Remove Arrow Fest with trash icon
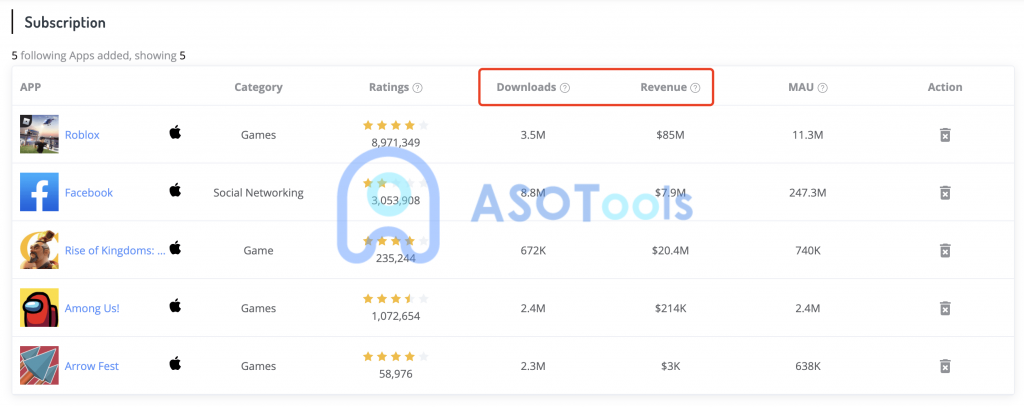This screenshot has height=407, width=1024. tap(944, 366)
